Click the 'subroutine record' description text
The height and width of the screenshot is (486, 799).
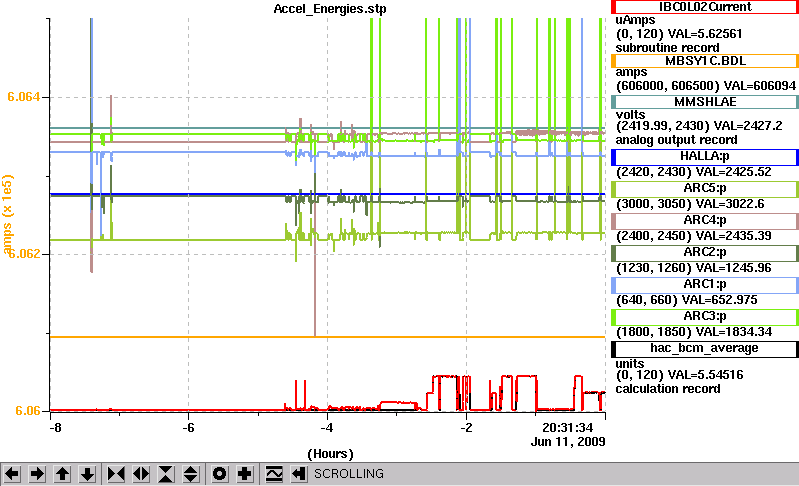668,48
